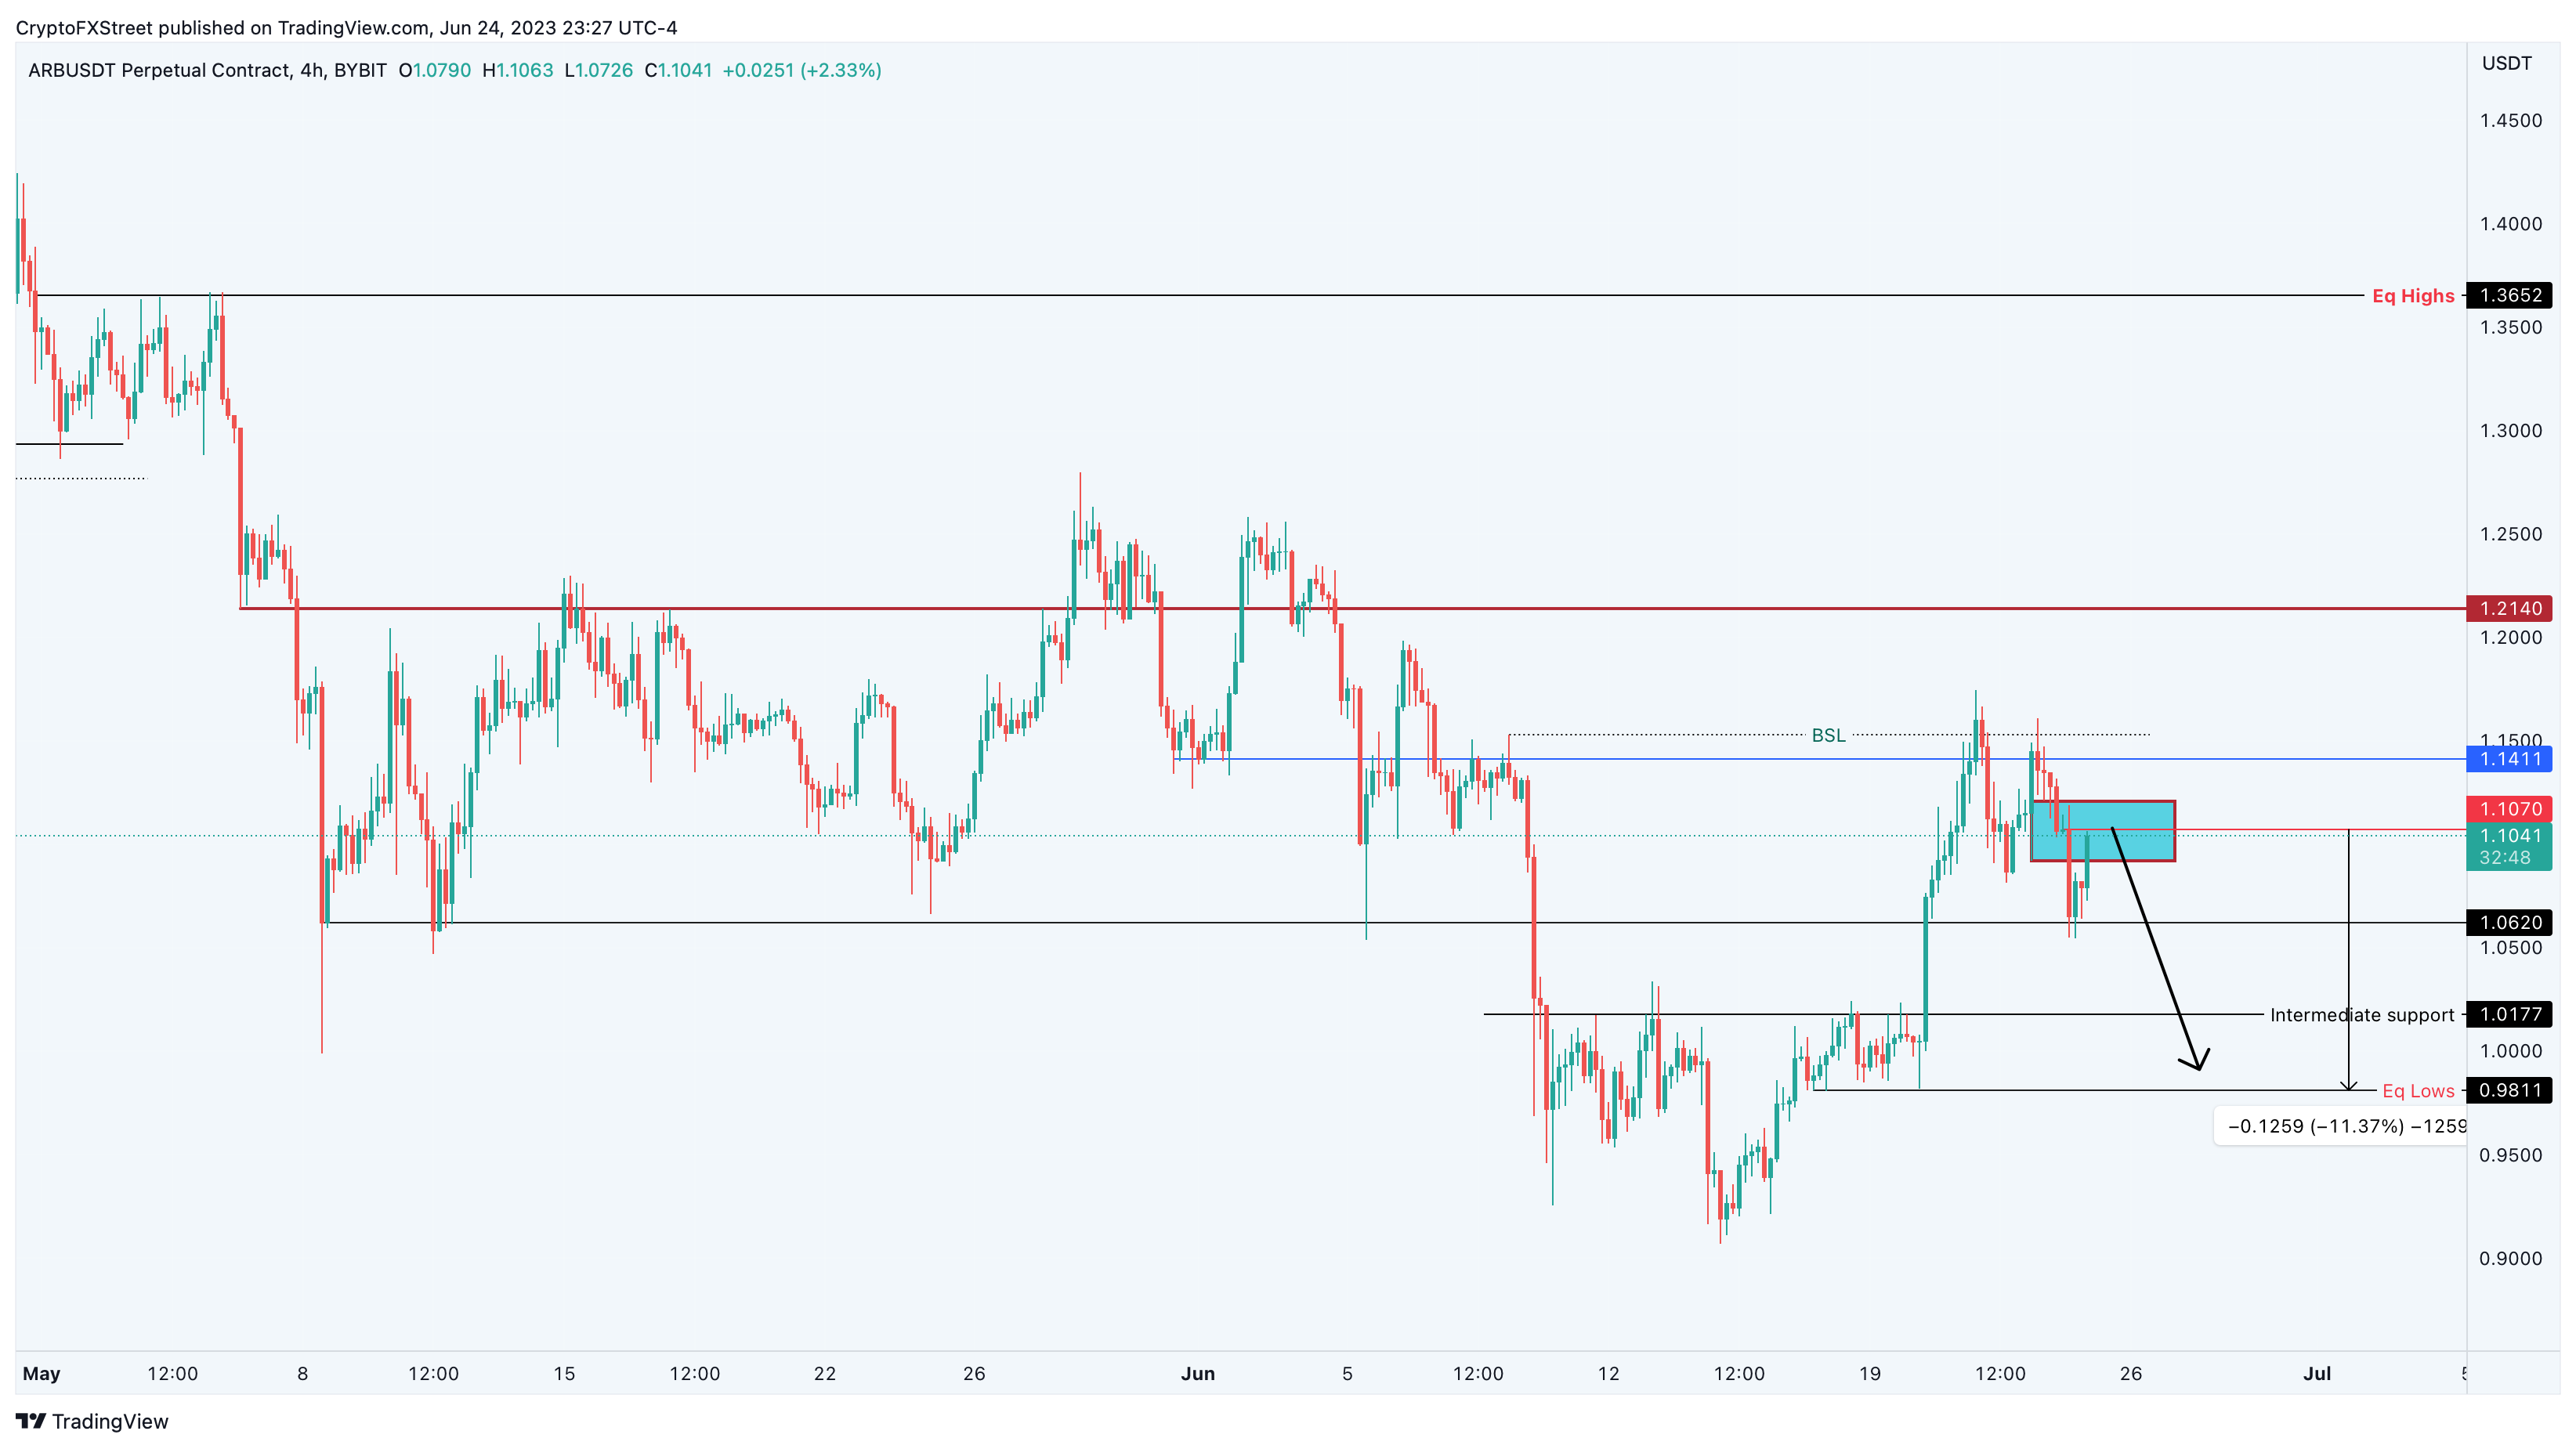Click the -0.1259 (-11.37%) measurement tooltip
2576x1449 pixels.
point(2341,1126)
